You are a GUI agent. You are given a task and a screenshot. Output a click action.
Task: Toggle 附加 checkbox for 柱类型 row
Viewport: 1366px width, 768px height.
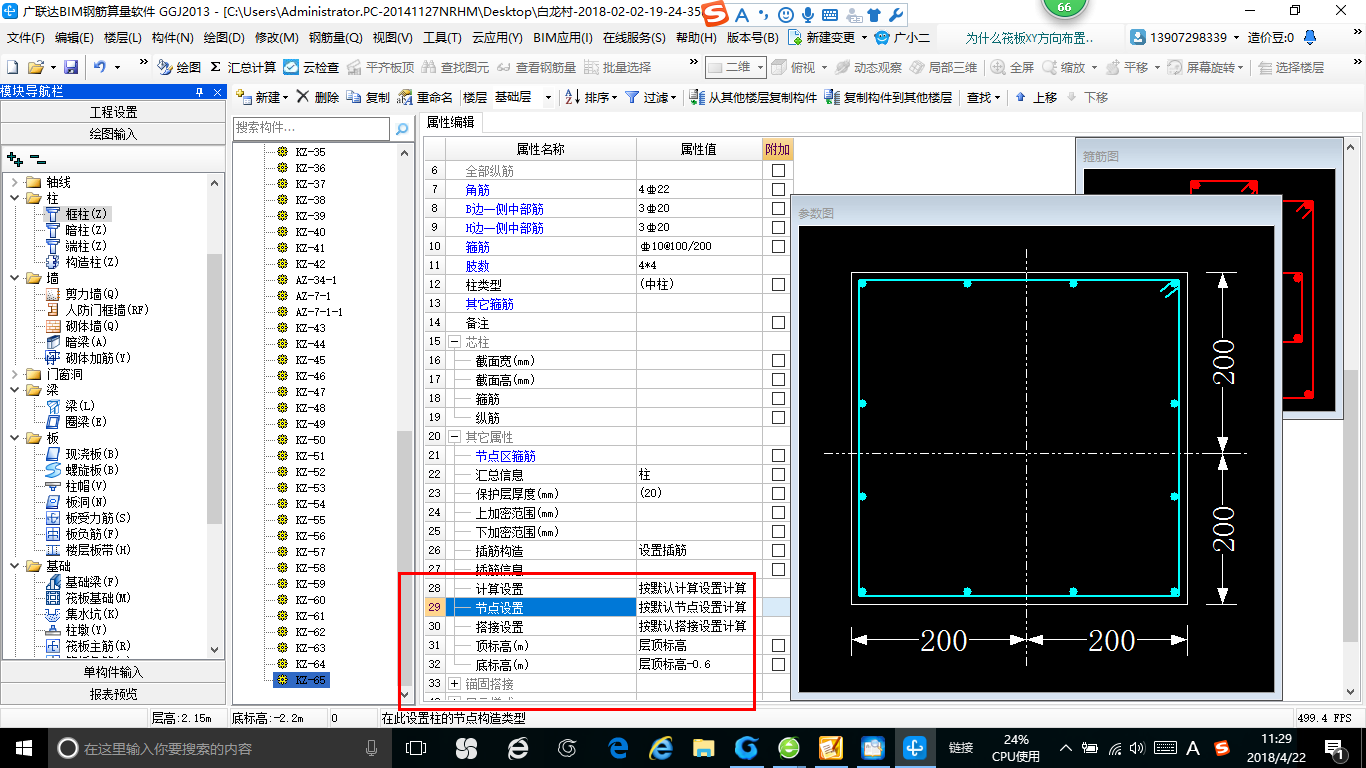pyautogui.click(x=778, y=284)
